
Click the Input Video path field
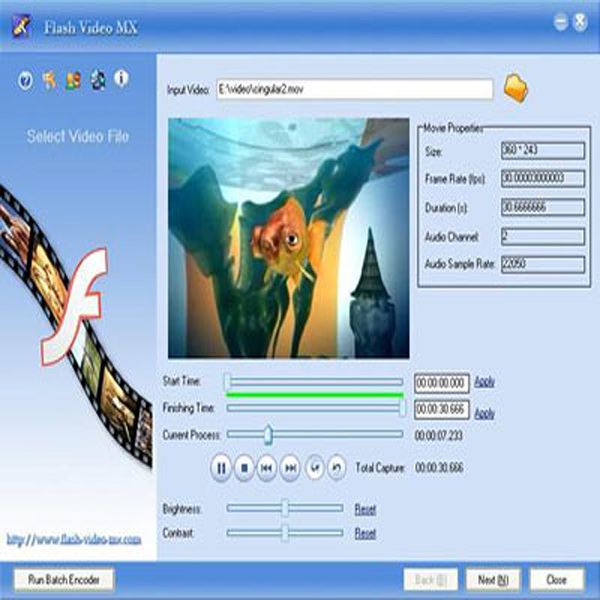click(x=355, y=89)
